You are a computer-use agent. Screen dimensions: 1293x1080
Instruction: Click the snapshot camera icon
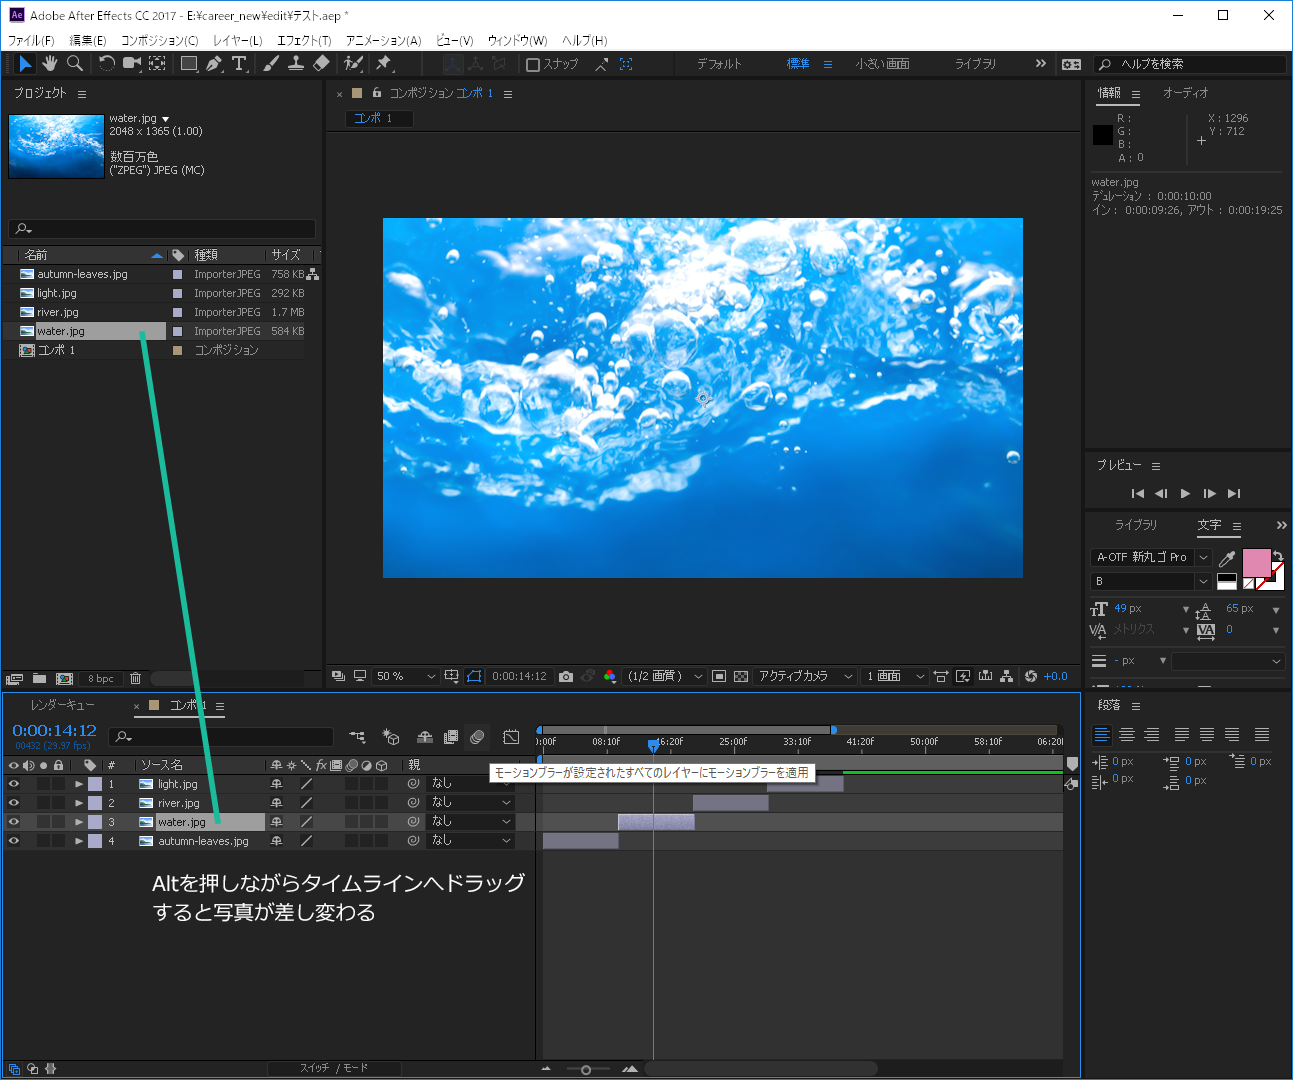tap(566, 677)
